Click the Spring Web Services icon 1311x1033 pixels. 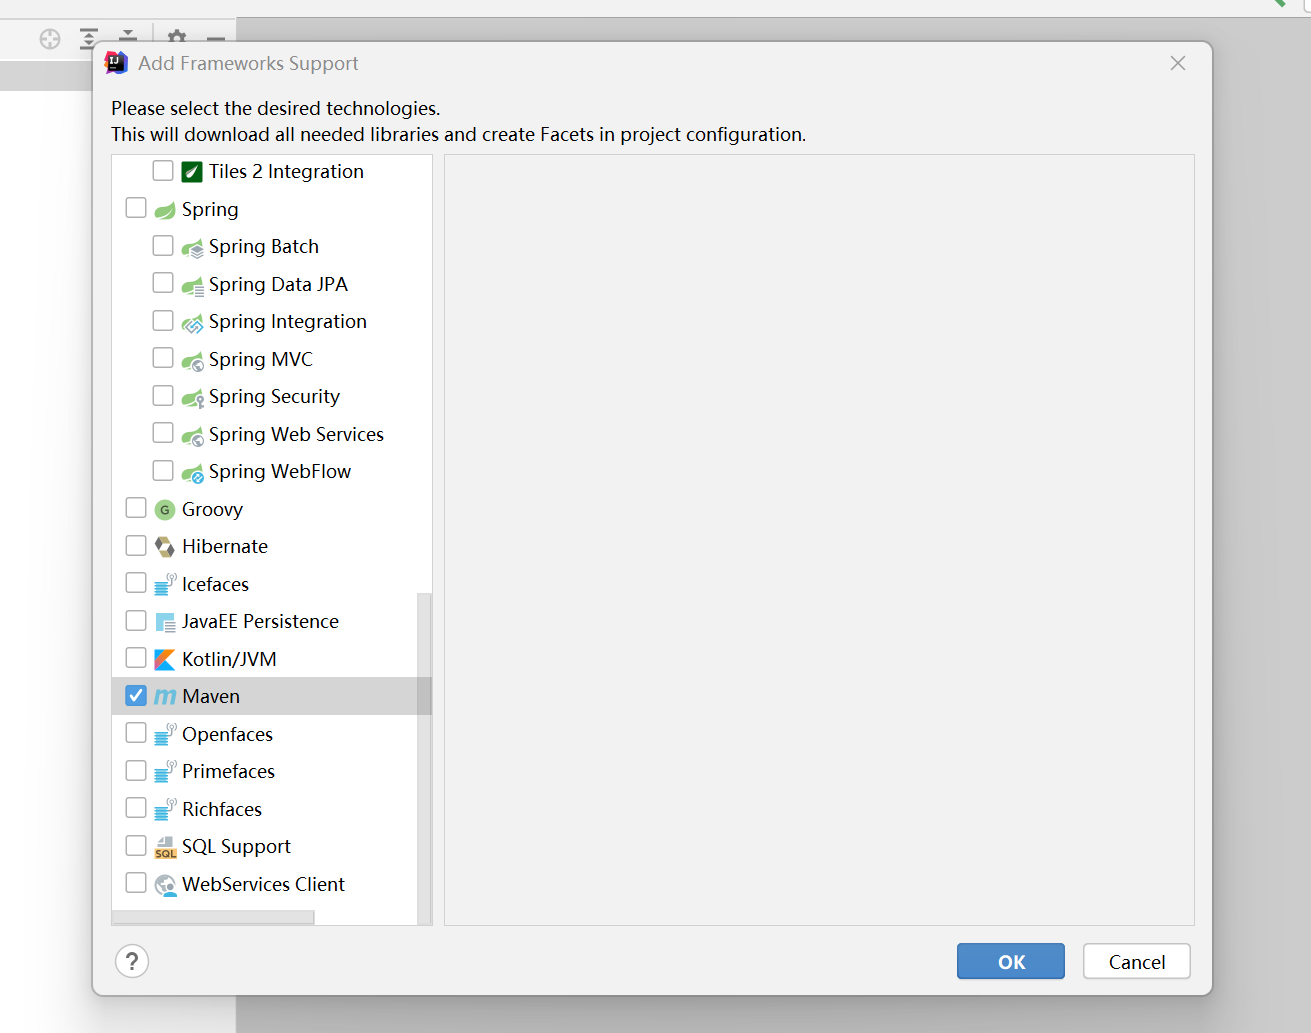(x=192, y=436)
